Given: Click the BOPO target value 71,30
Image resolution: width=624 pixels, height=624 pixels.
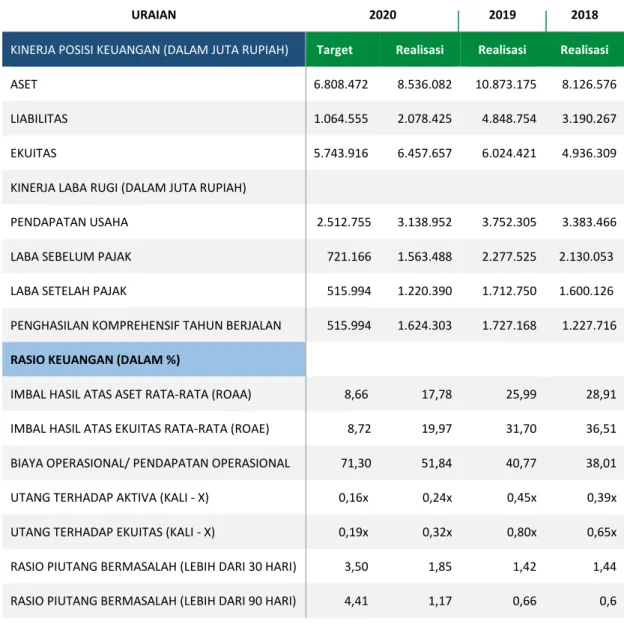Looking at the screenshot, I should (356, 463).
